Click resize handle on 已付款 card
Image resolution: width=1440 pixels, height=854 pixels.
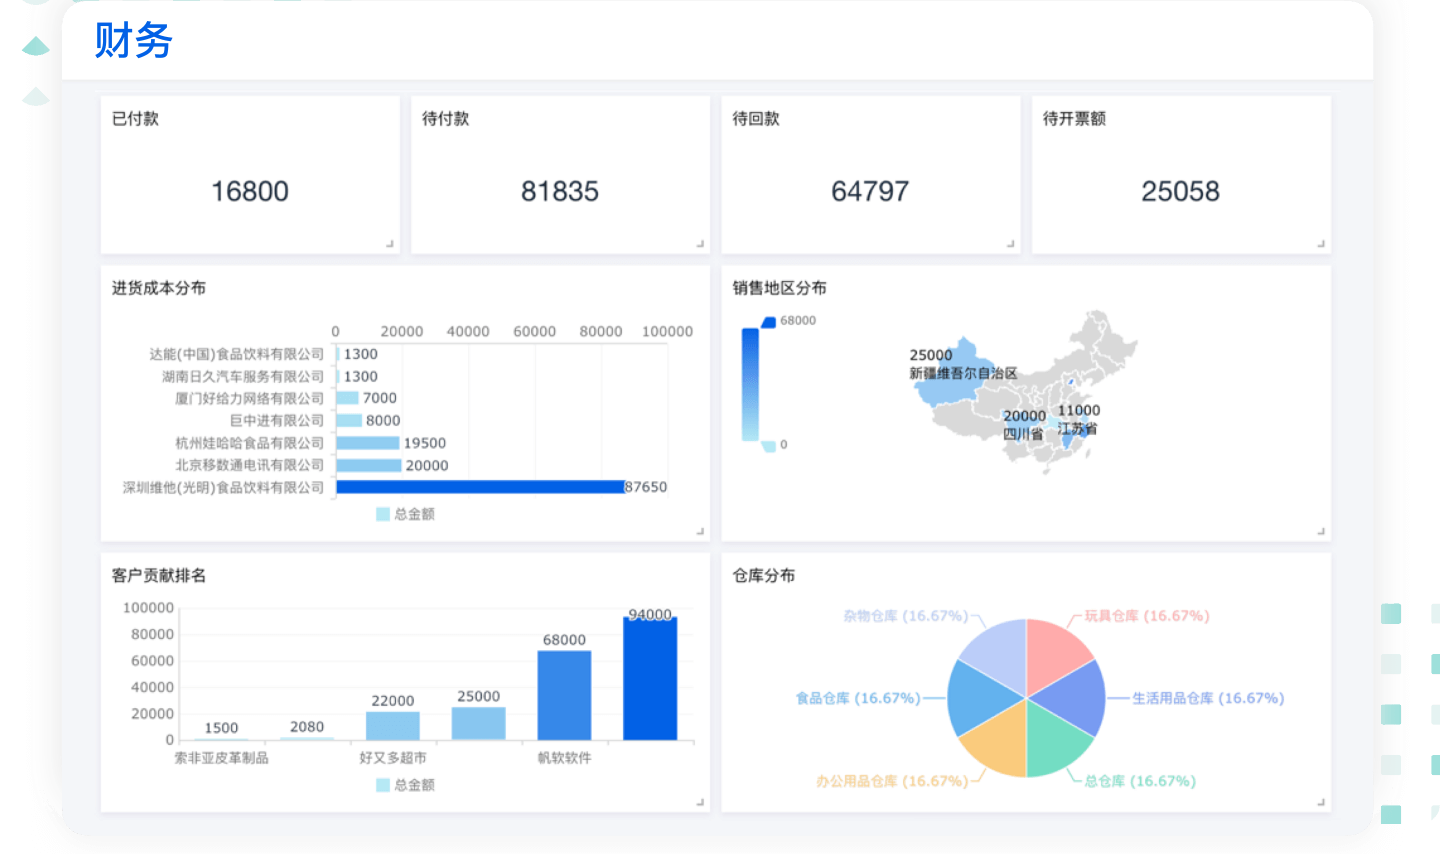(390, 244)
